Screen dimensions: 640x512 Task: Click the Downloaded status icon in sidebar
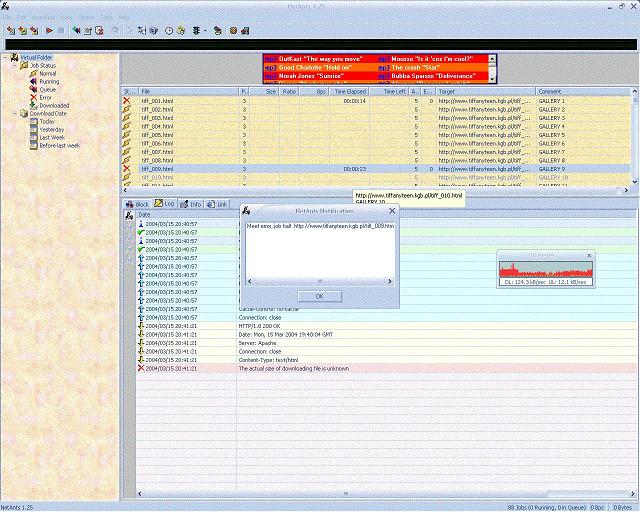(33, 105)
